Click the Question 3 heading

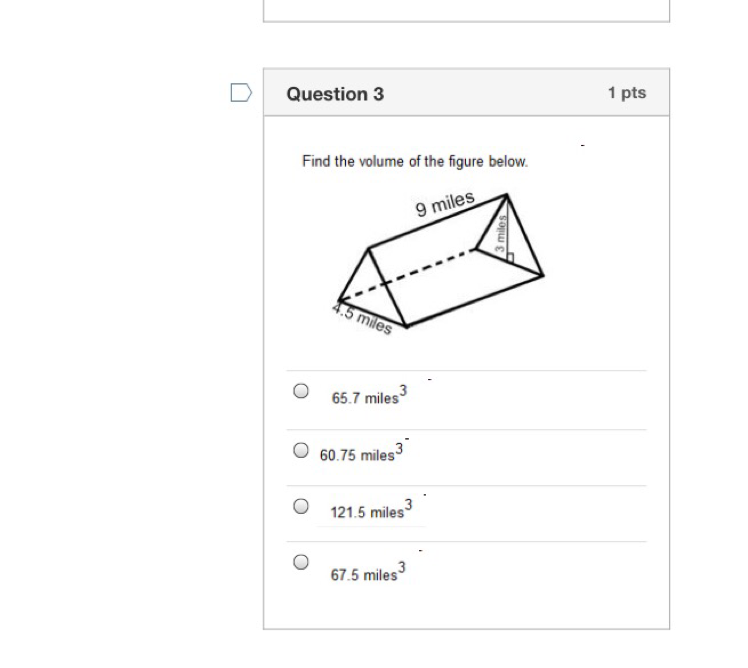[335, 94]
